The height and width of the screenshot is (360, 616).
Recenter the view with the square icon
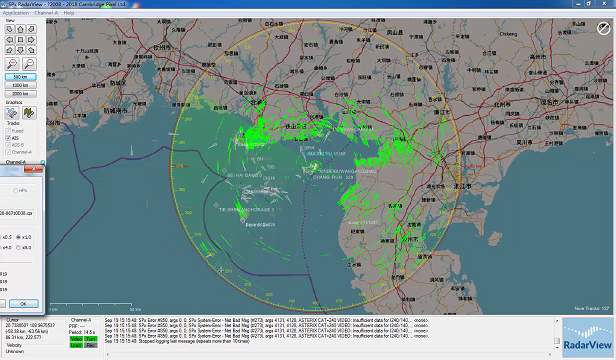[20, 40]
